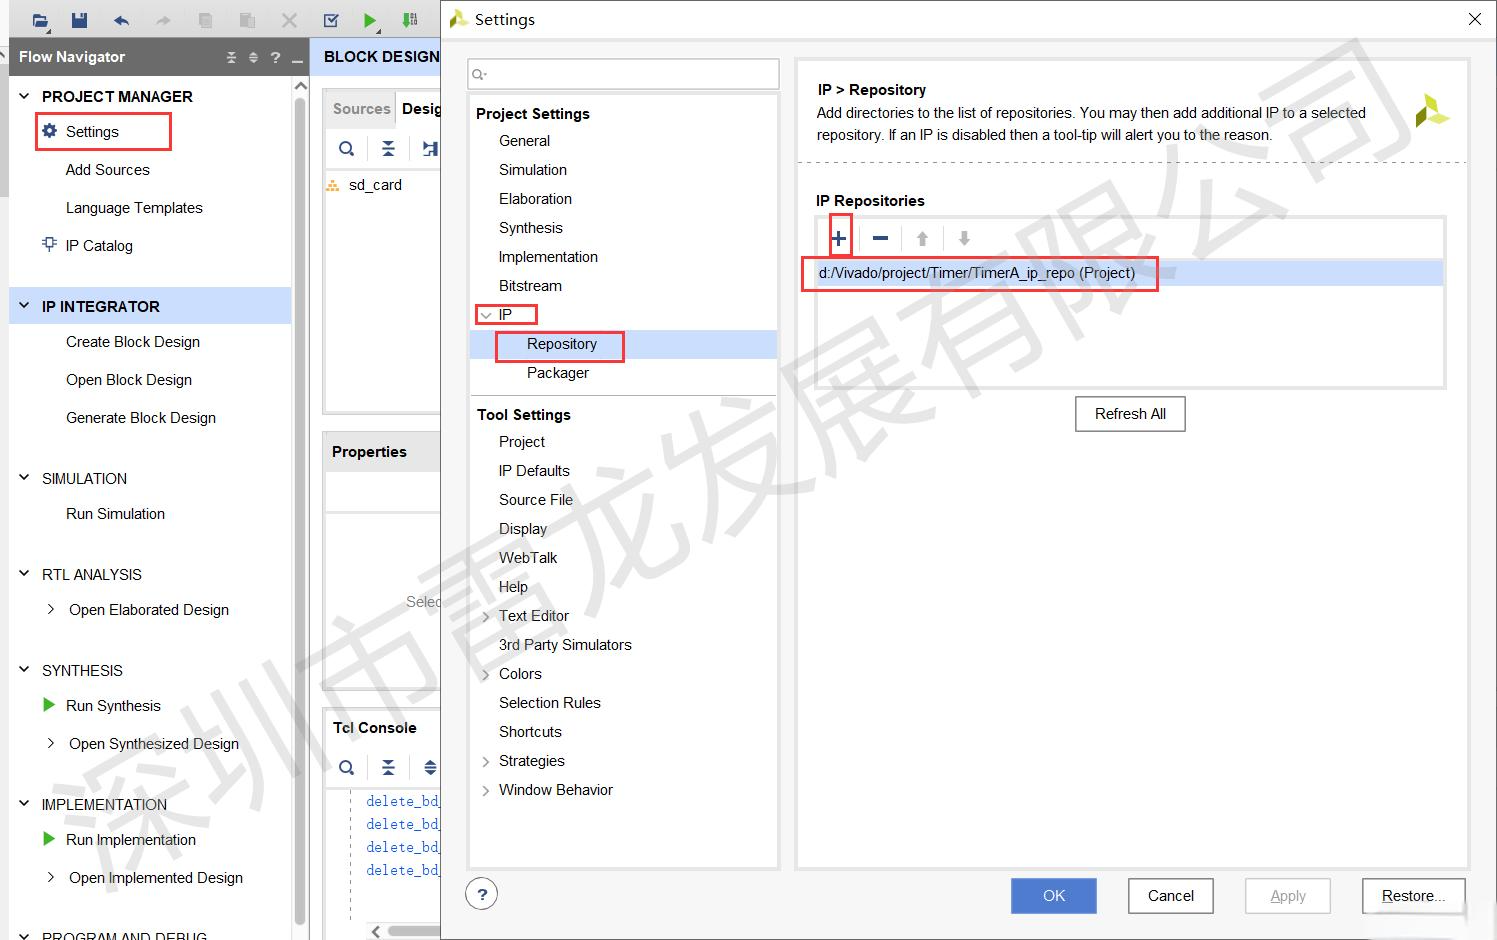Click the green Run toolbar icon
Screen dimensions: 1497x940
click(x=371, y=20)
